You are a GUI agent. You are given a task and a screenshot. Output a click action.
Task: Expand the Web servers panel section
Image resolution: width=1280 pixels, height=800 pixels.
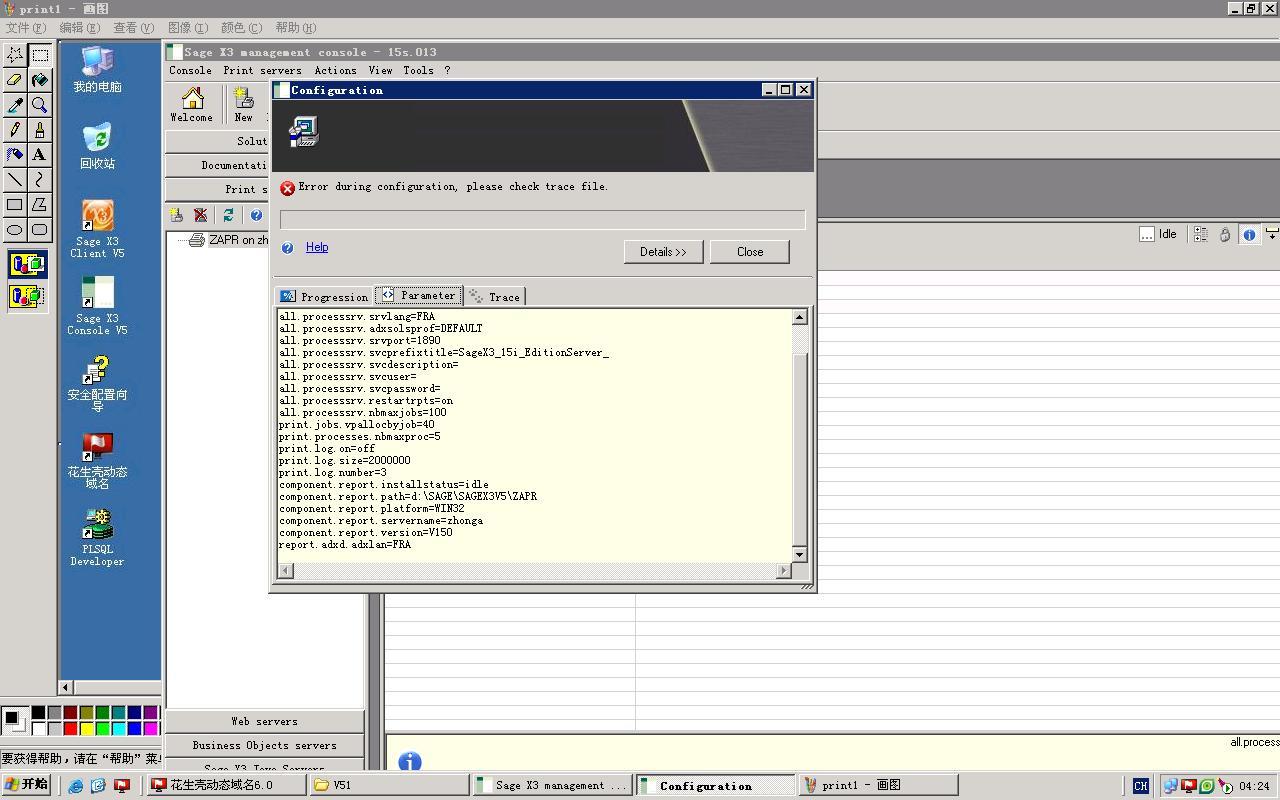pyautogui.click(x=264, y=721)
